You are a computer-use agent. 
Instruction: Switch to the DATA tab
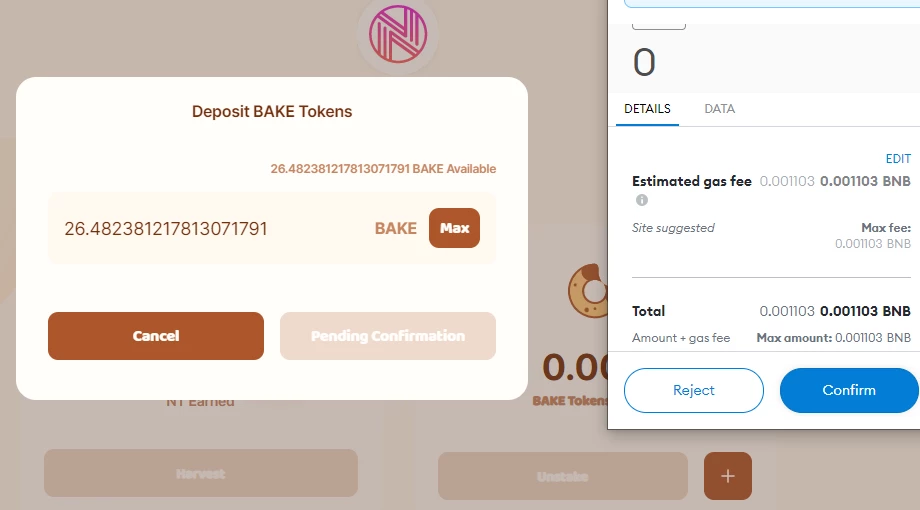[x=719, y=109]
